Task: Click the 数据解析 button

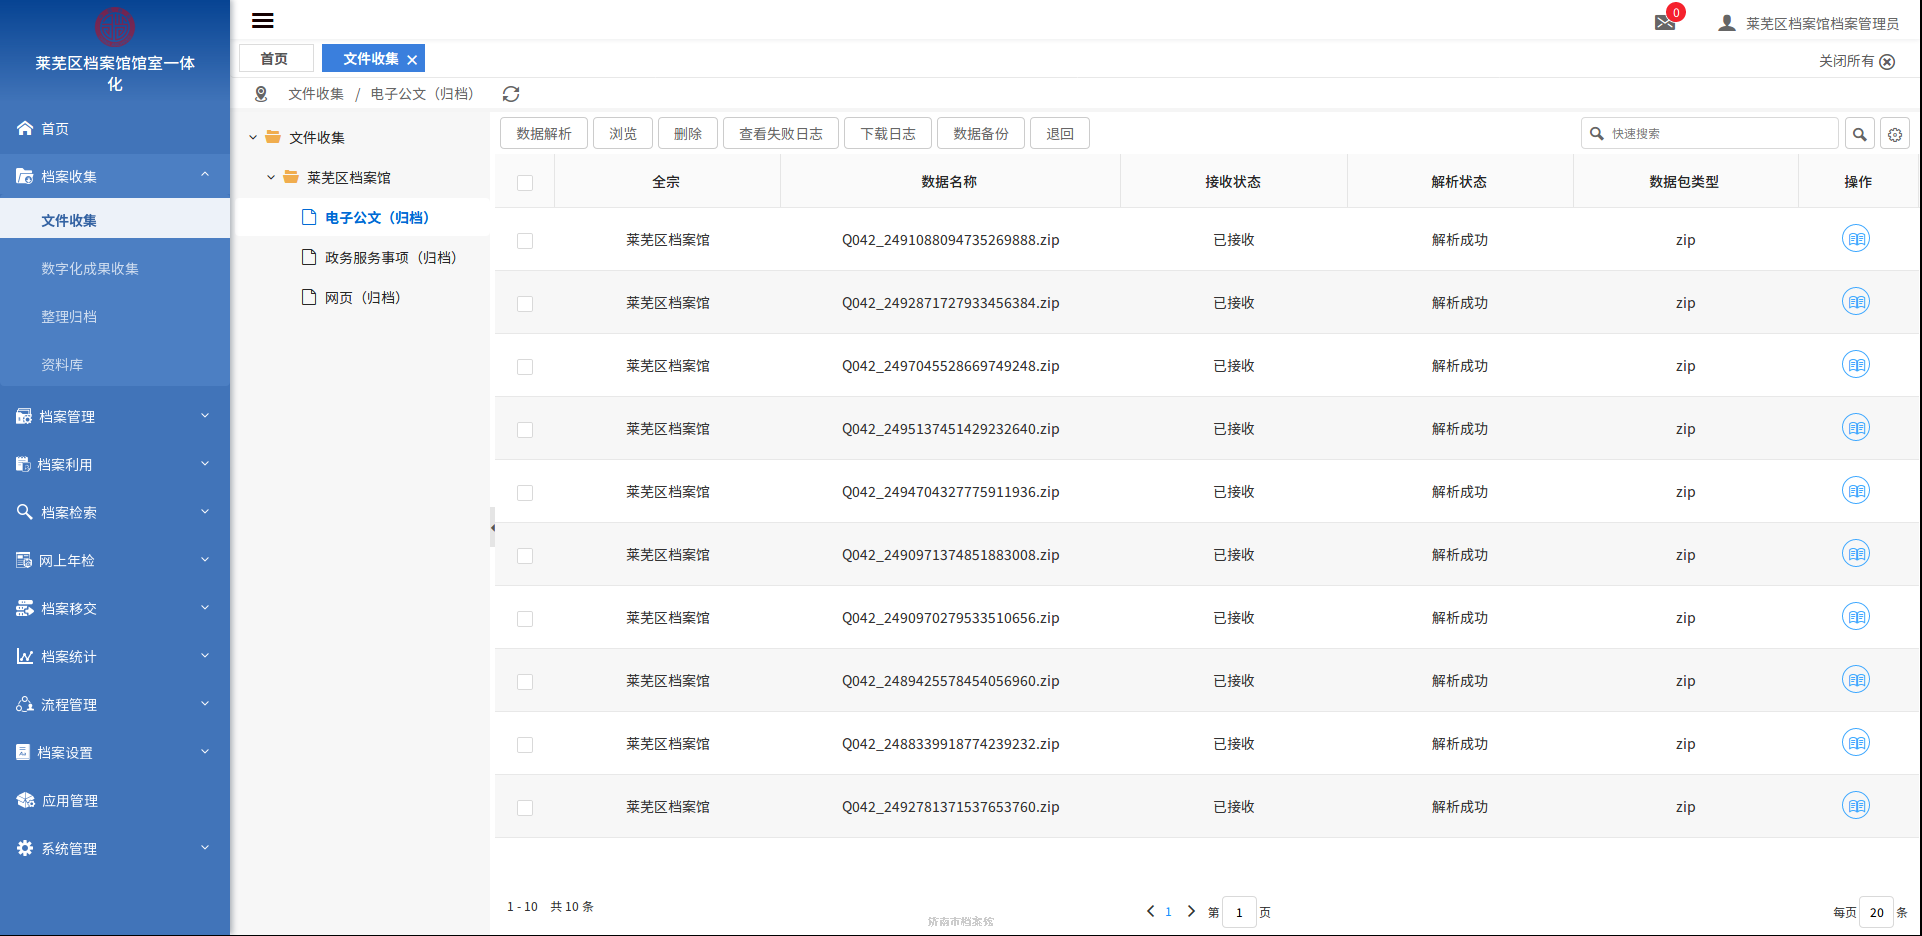Action: point(543,134)
